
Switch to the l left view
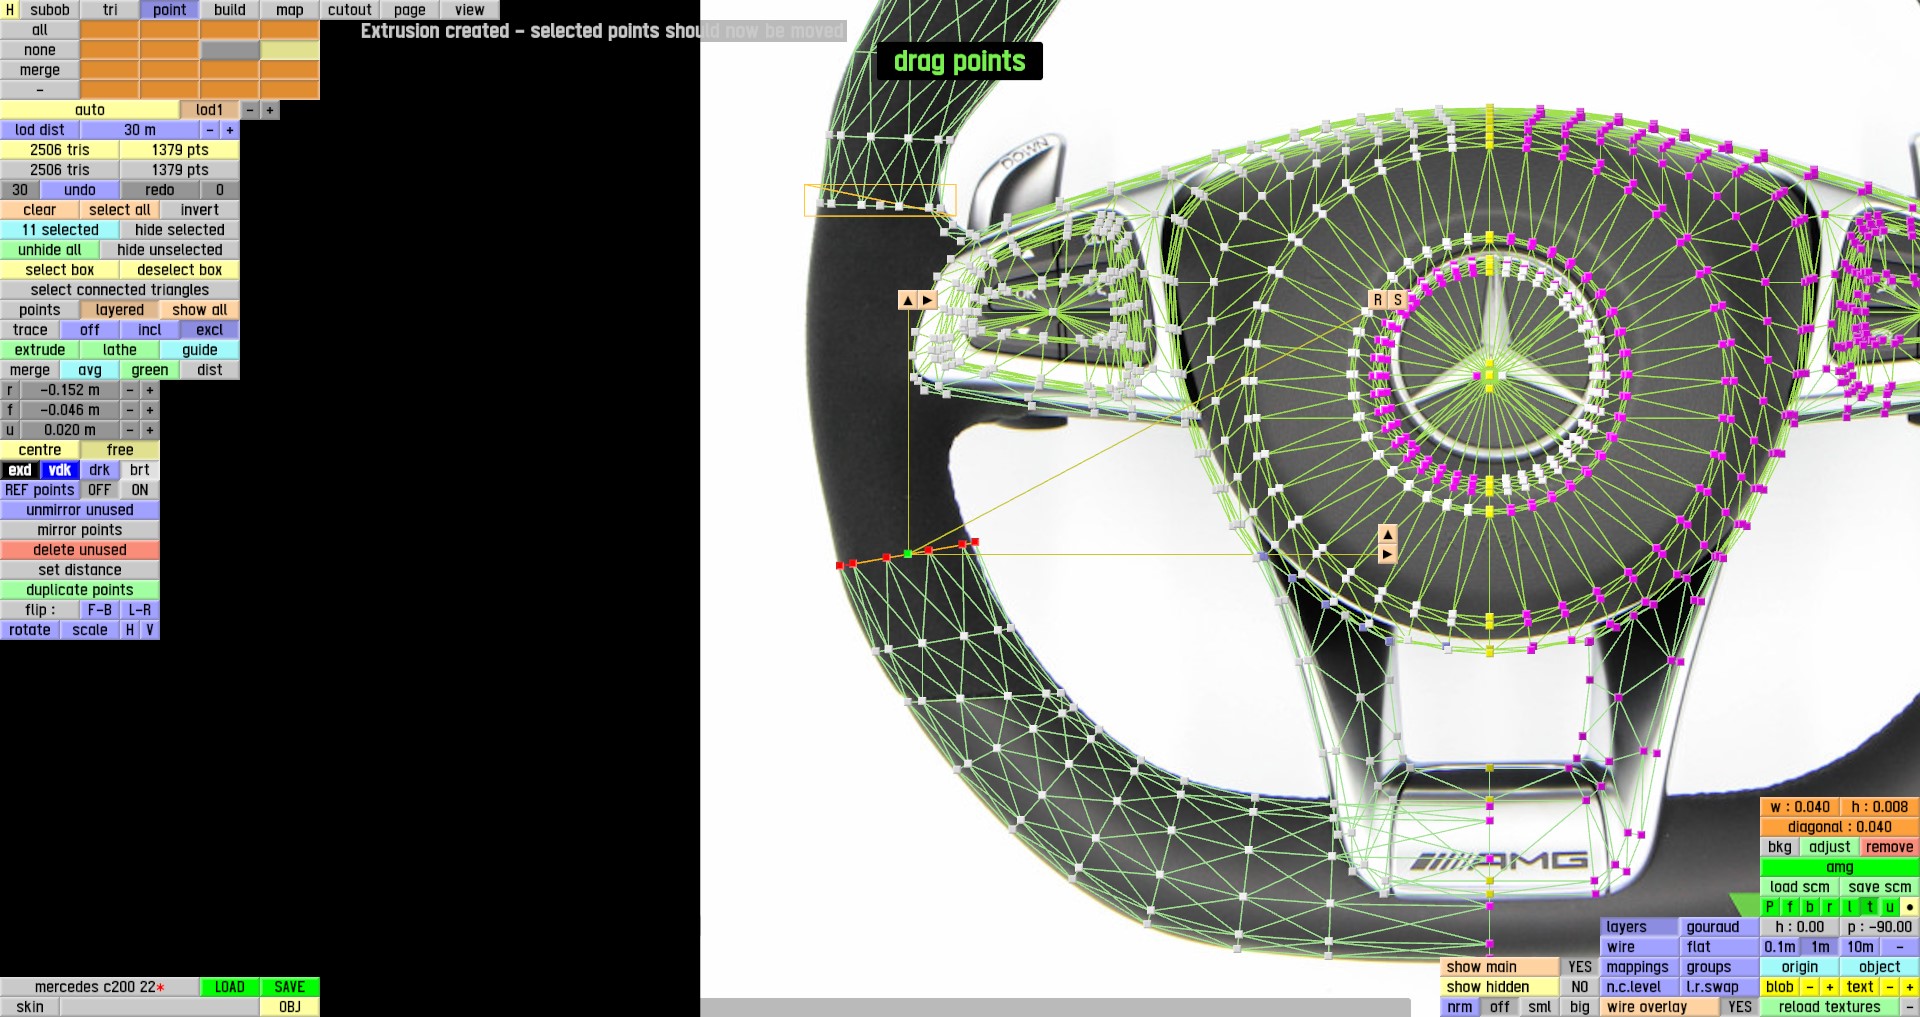point(1850,907)
